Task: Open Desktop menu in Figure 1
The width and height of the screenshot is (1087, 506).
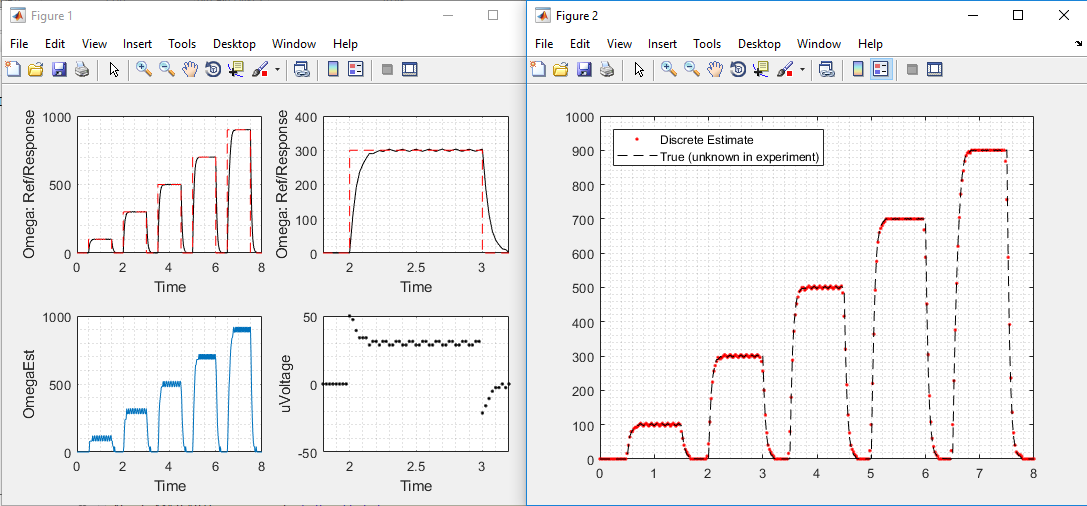Action: tap(234, 44)
